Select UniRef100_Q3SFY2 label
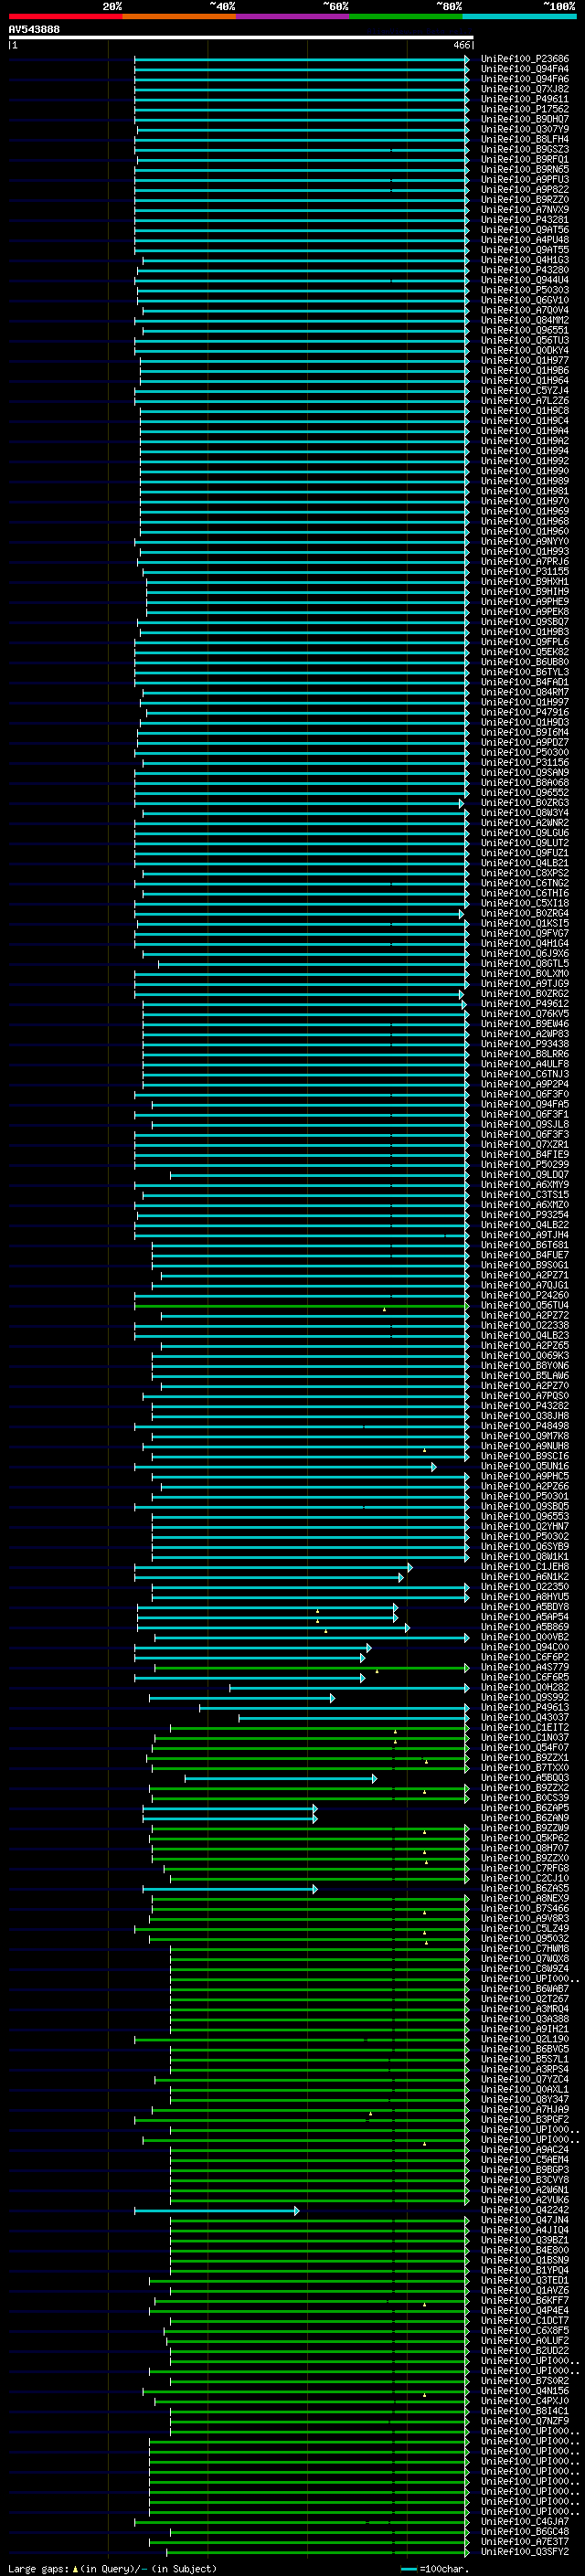Viewport: 585px width, 2576px height. tap(525, 2552)
